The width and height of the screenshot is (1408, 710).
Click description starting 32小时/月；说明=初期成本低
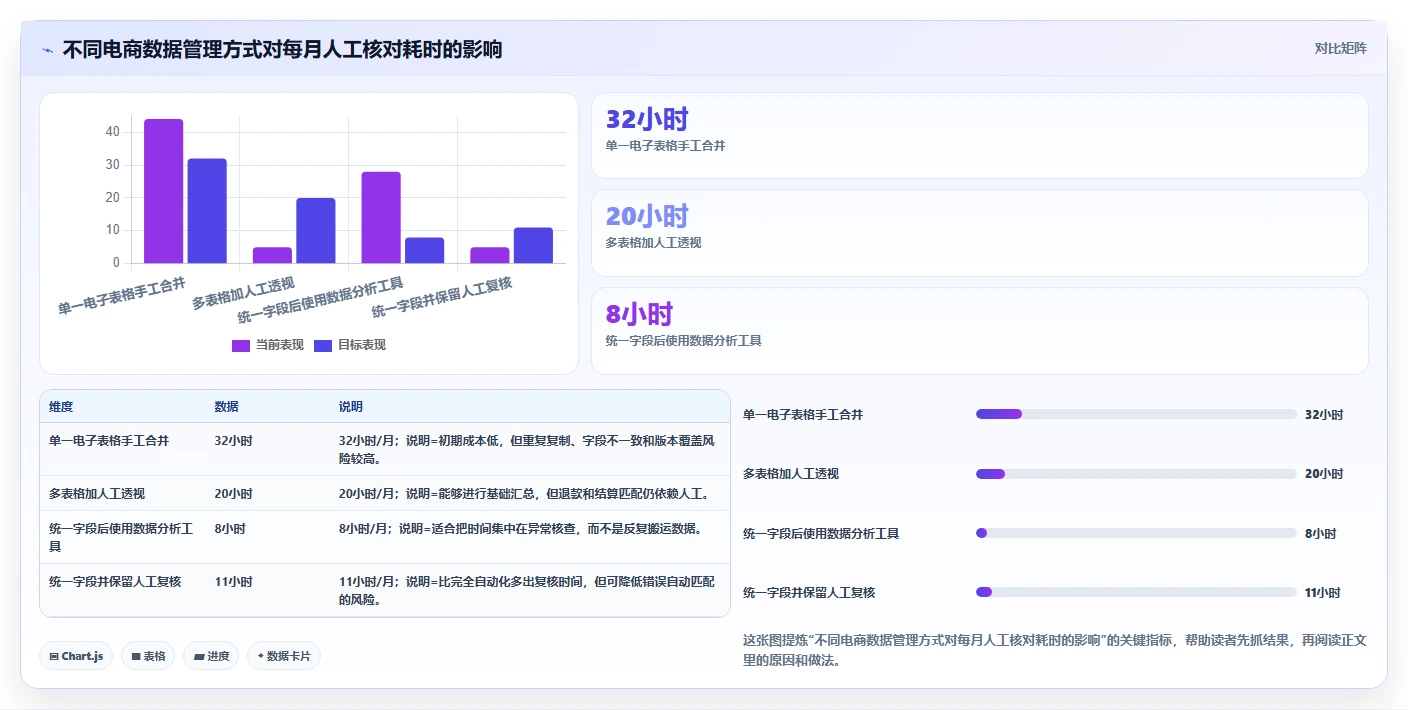point(527,449)
